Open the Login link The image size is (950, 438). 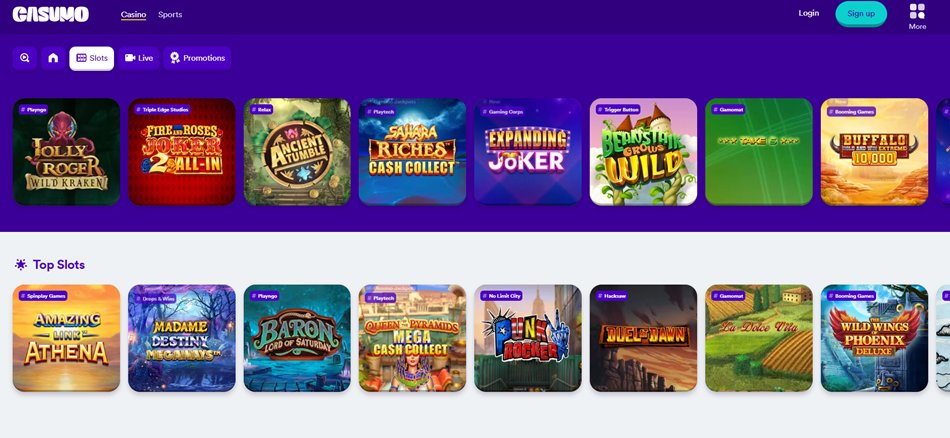(809, 13)
